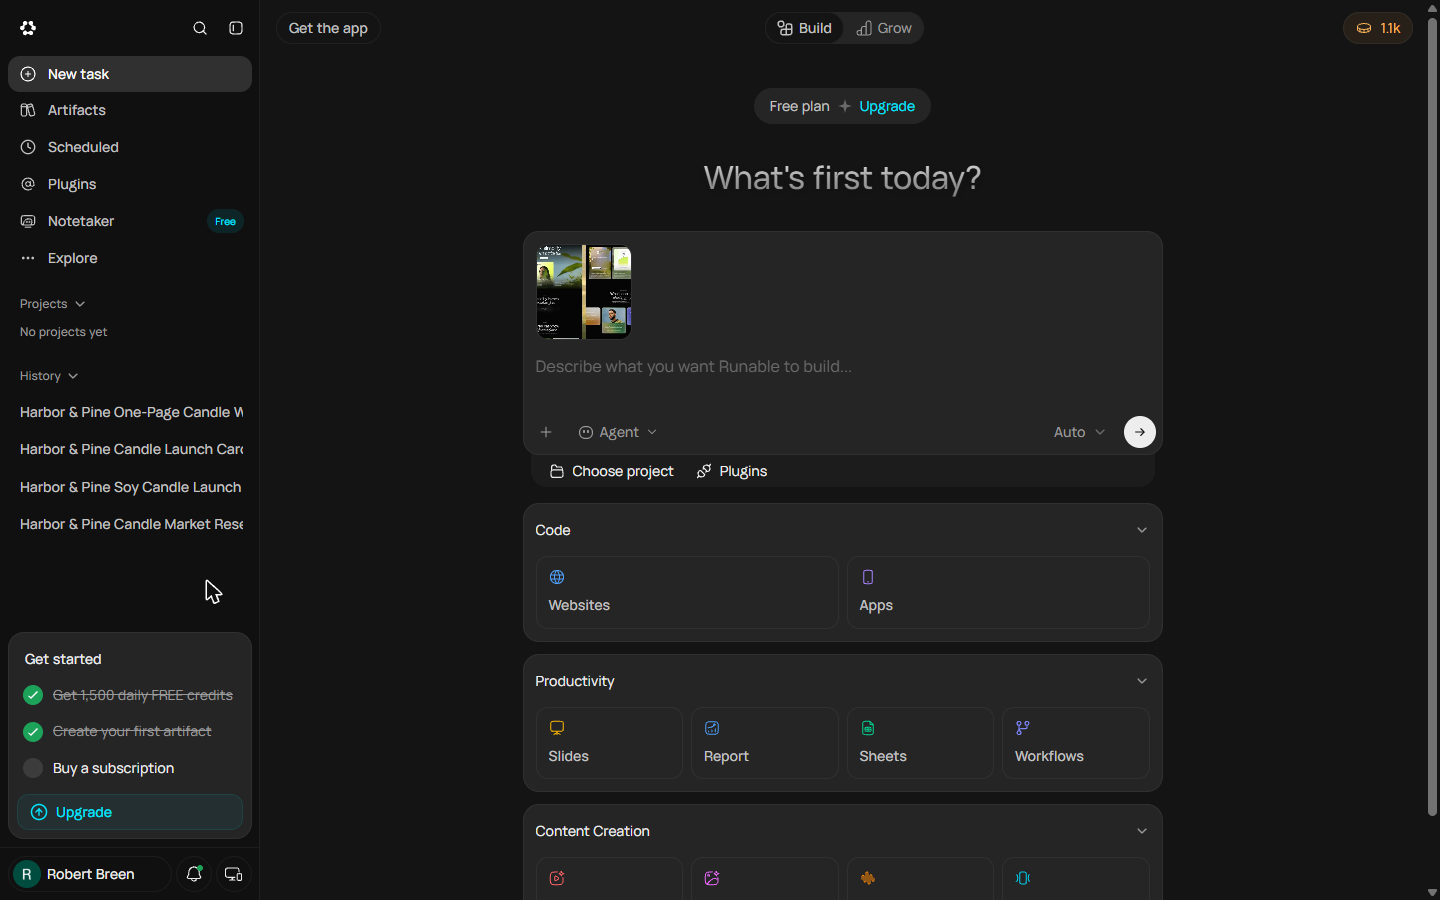Switch to Build mode

point(805,28)
